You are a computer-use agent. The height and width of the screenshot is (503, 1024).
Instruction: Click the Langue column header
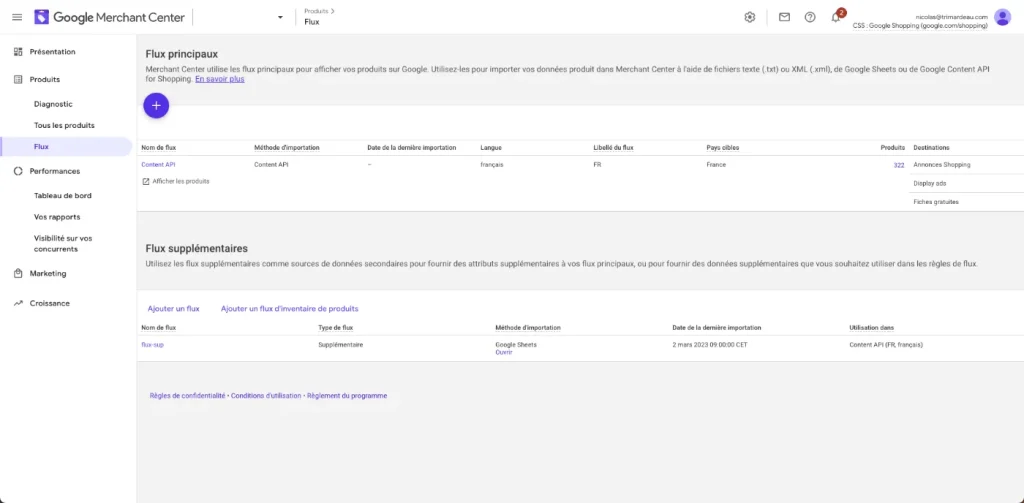491,148
